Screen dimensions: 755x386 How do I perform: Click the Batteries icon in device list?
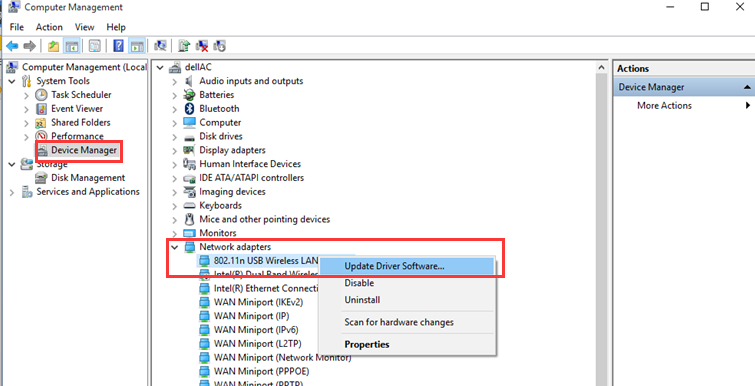tap(189, 95)
